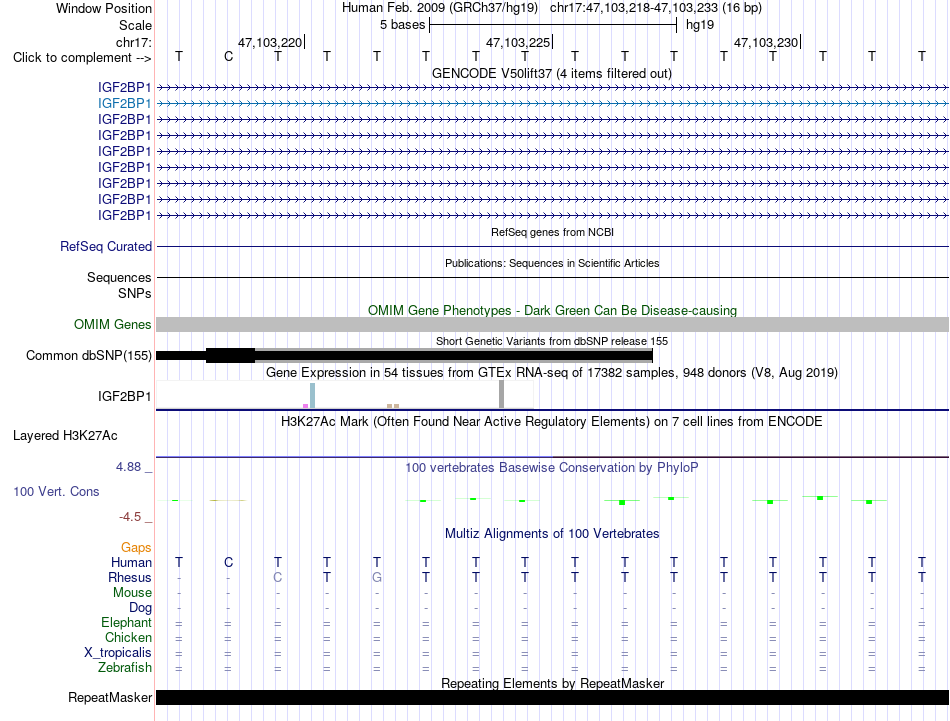Click the 'Elephant' alignment row label

(x=126, y=623)
